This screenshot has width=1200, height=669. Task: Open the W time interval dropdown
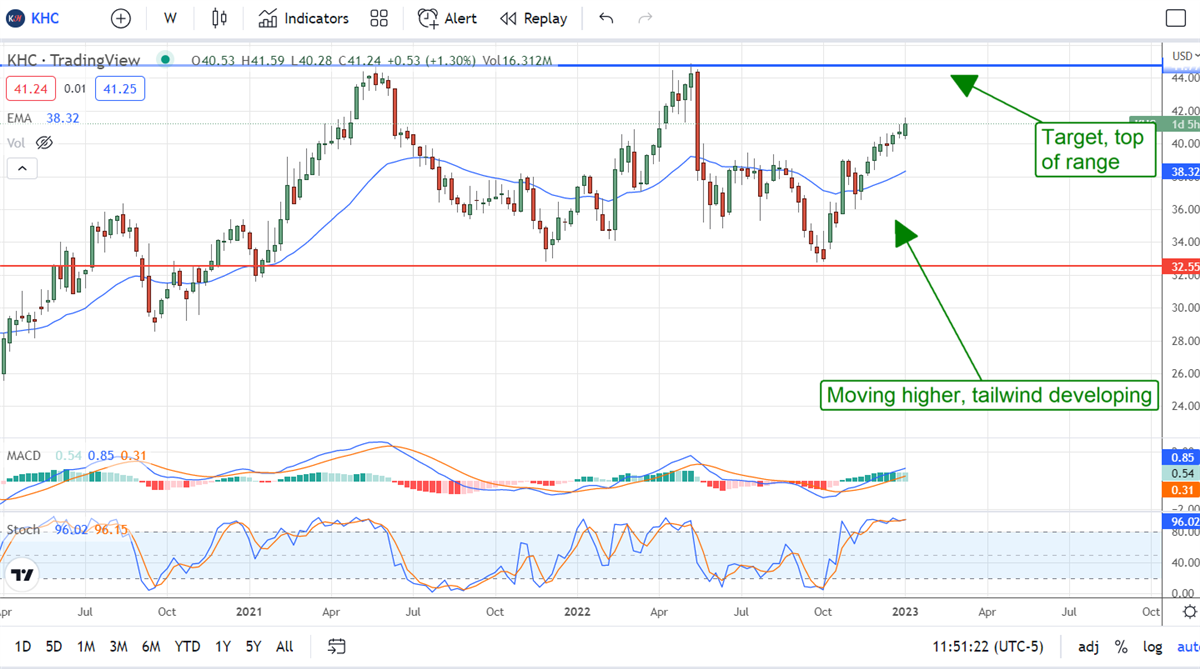click(170, 18)
